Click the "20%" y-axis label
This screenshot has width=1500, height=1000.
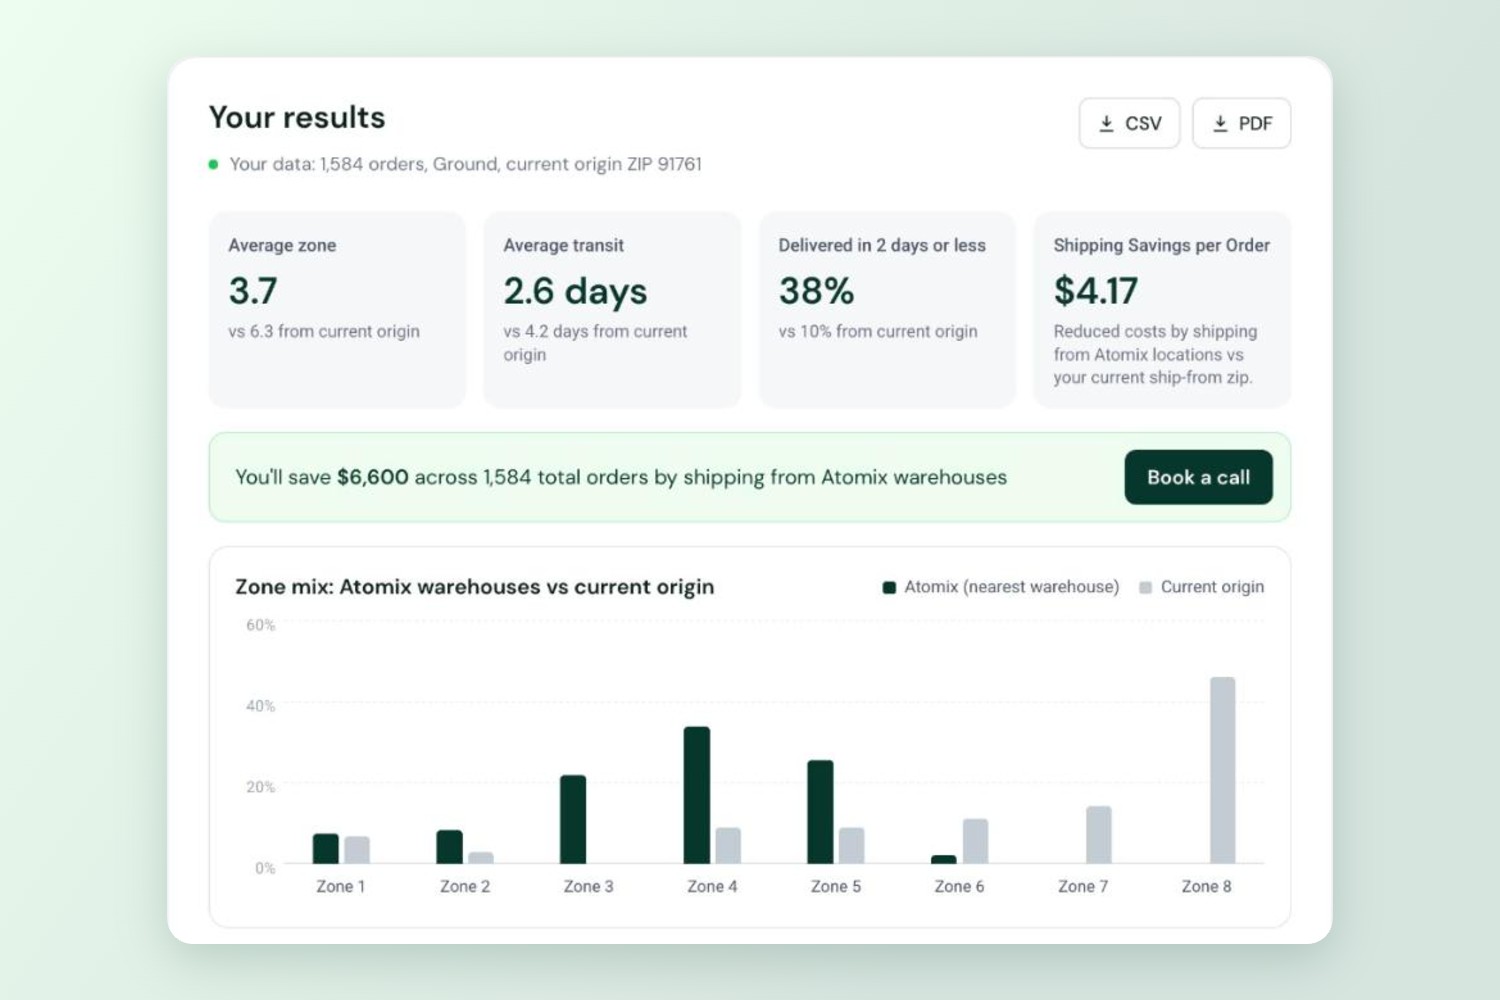260,787
